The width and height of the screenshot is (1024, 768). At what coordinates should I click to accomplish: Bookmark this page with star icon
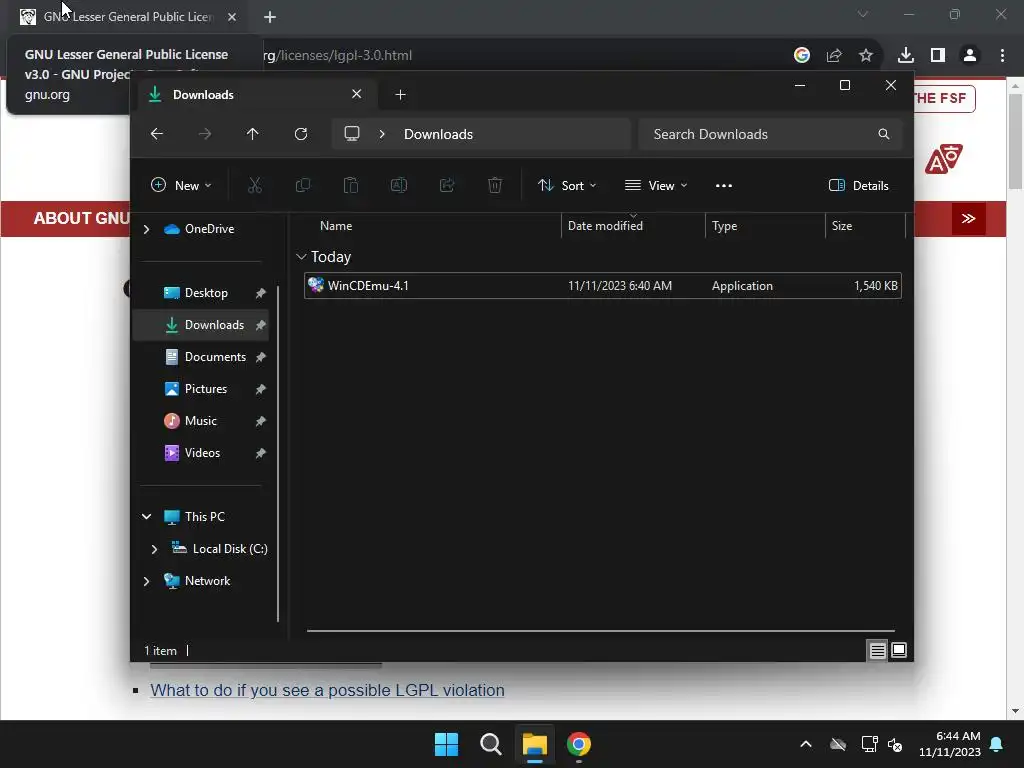click(x=866, y=56)
